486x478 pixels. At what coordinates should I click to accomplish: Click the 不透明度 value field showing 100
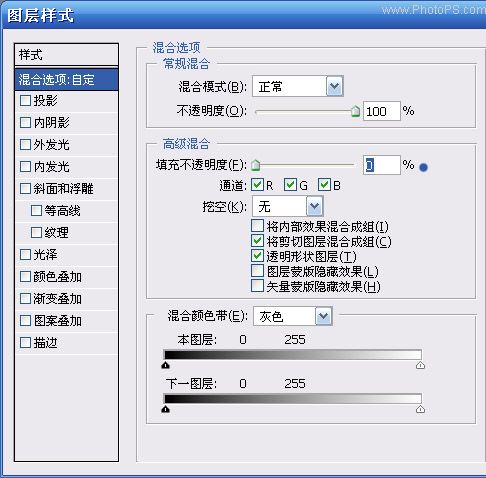(381, 111)
